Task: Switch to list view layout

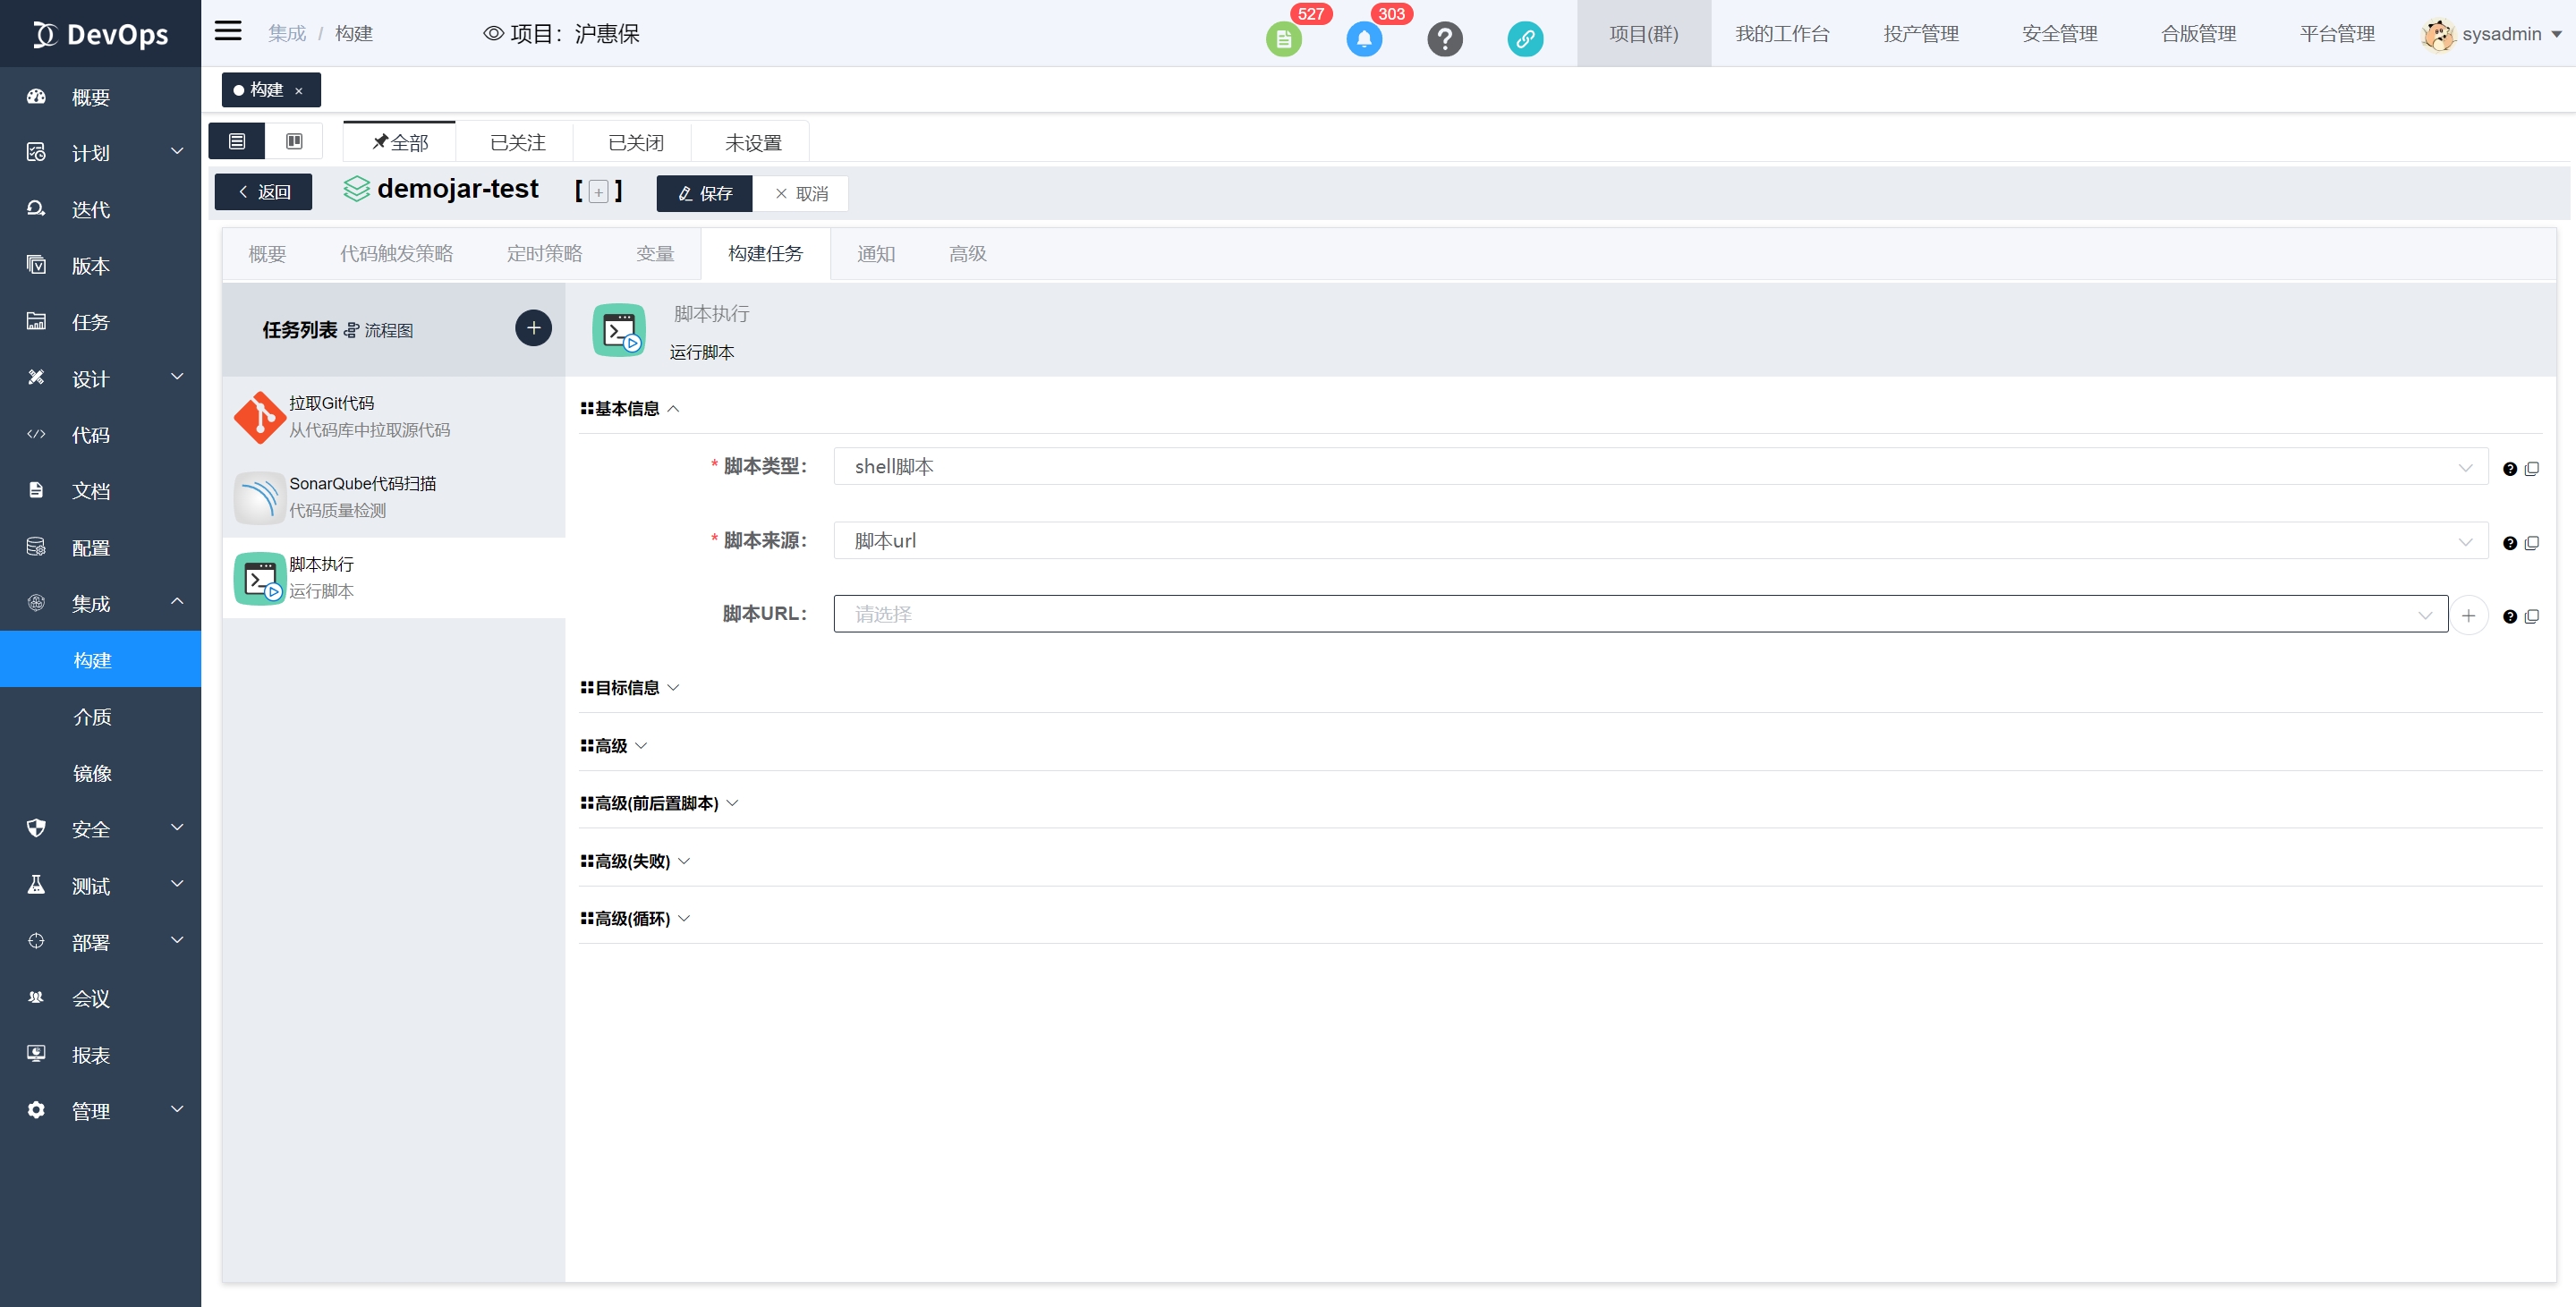Action: point(237,141)
